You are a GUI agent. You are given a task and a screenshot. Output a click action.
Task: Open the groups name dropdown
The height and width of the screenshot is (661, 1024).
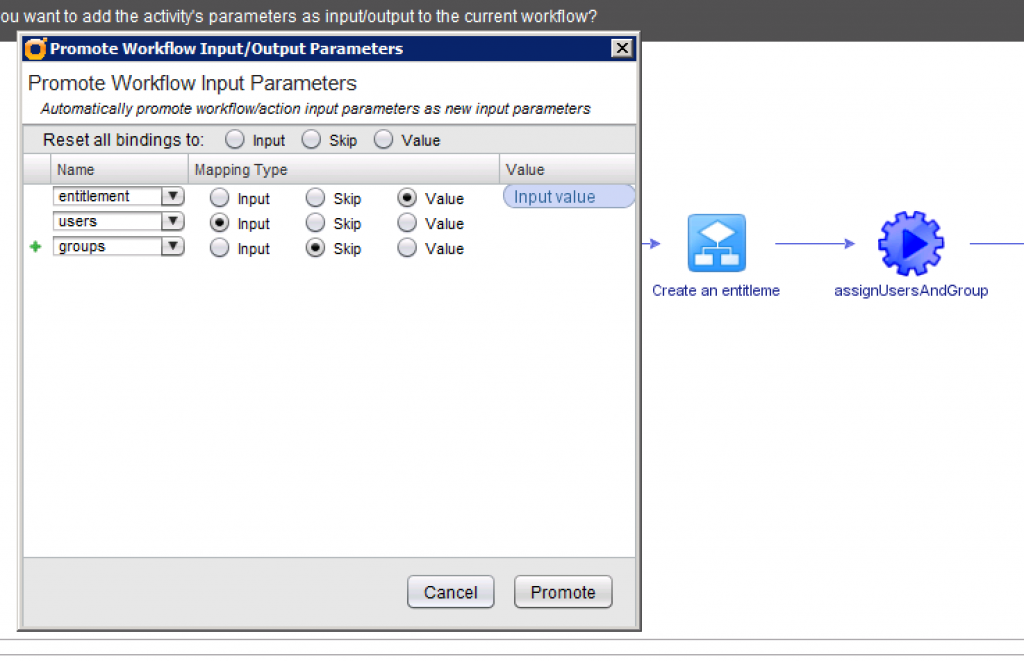click(172, 247)
